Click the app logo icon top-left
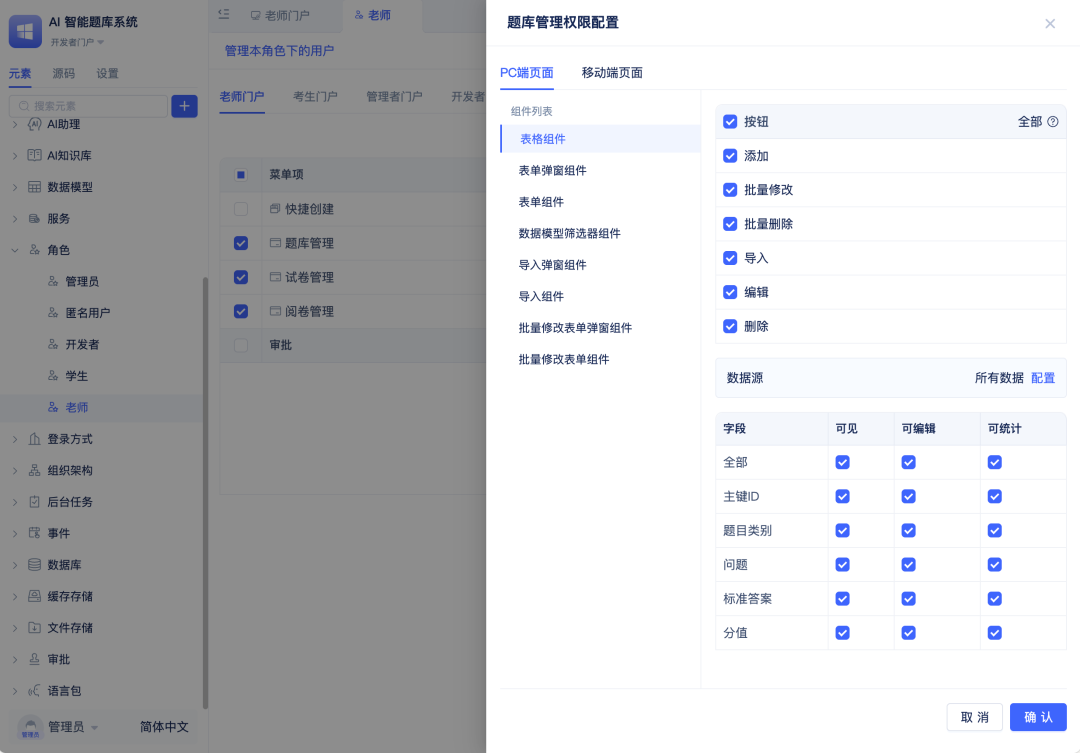Image resolution: width=1080 pixels, height=753 pixels. (25, 31)
